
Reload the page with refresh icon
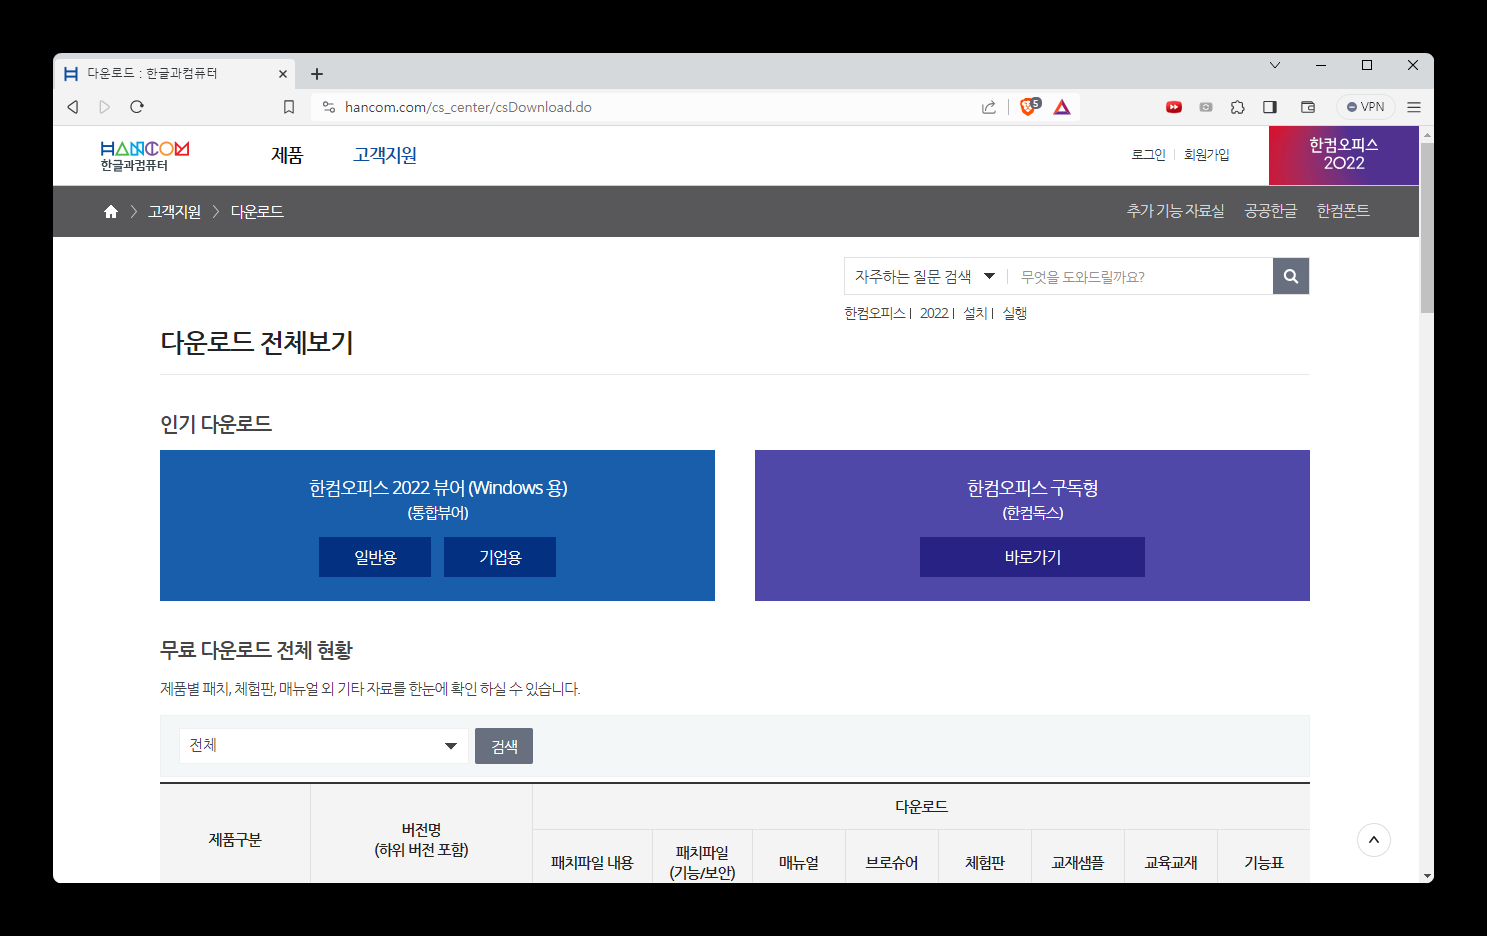[137, 107]
